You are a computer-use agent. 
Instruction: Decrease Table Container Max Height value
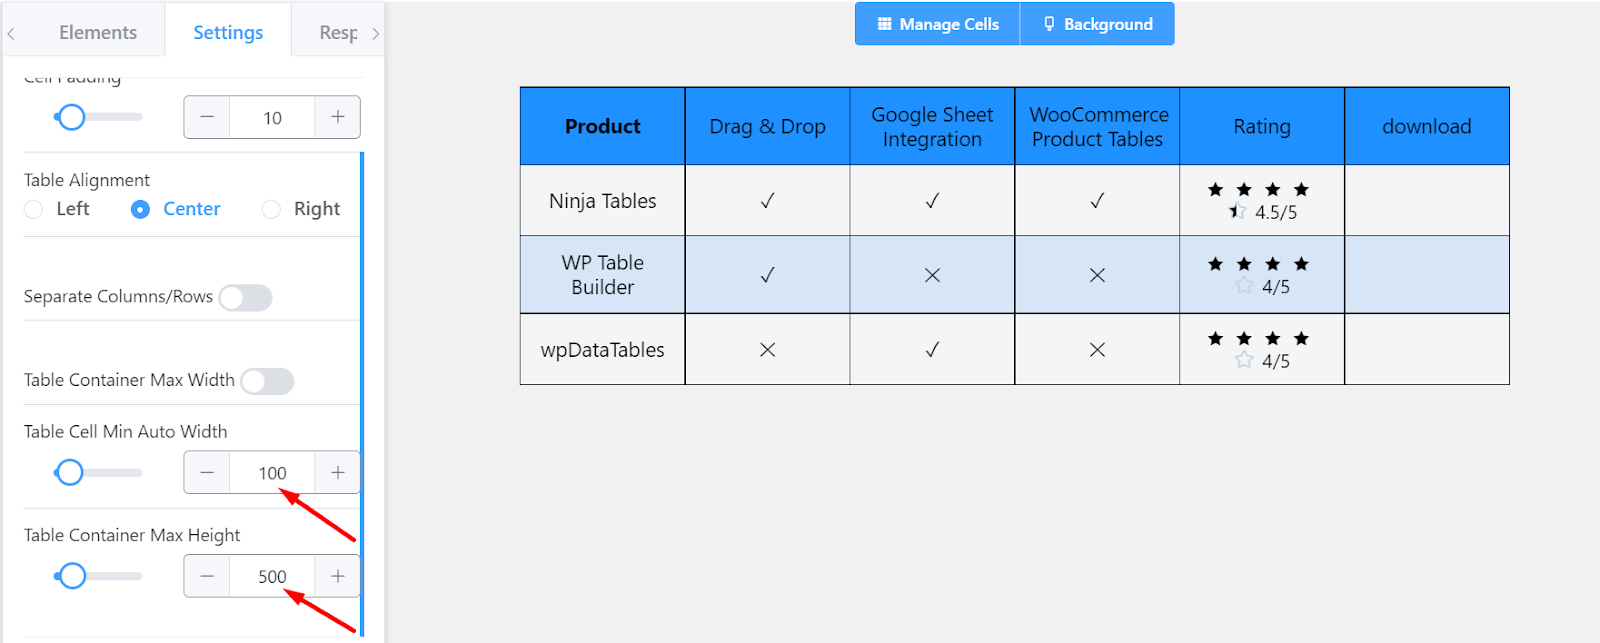click(x=207, y=576)
